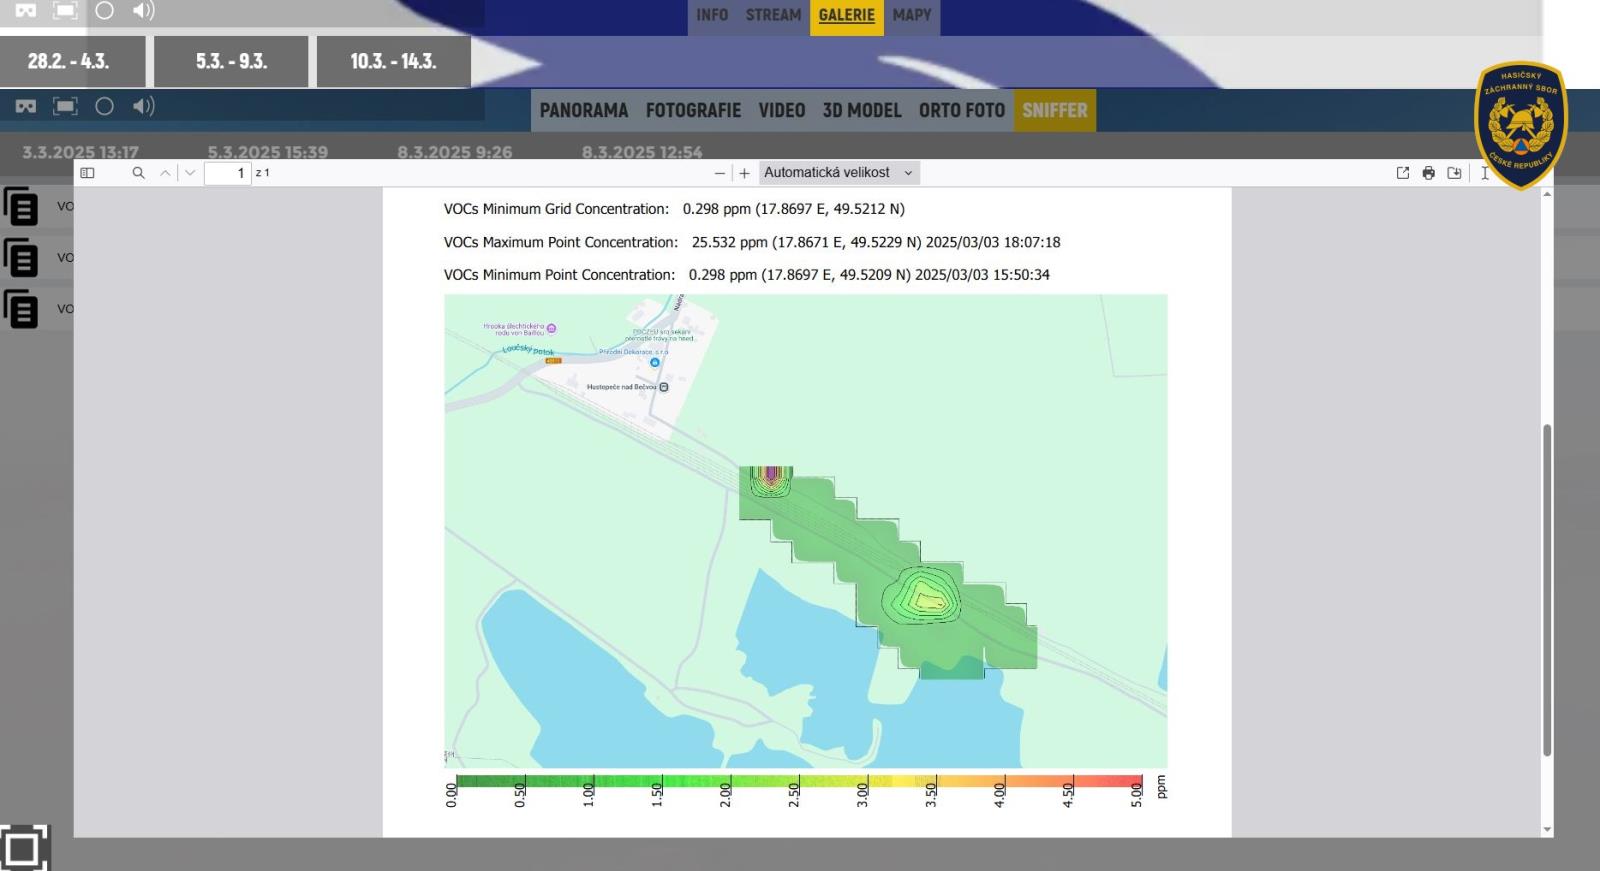This screenshot has height=871, width=1600.
Task: Go to next PDF page
Action: tap(190, 173)
